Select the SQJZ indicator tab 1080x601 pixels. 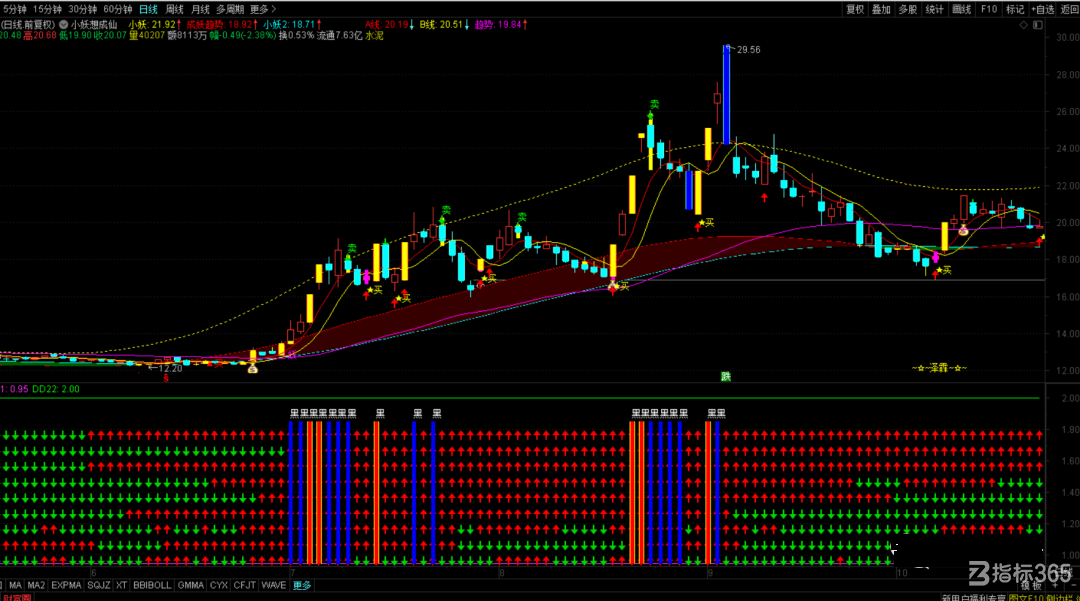98,585
